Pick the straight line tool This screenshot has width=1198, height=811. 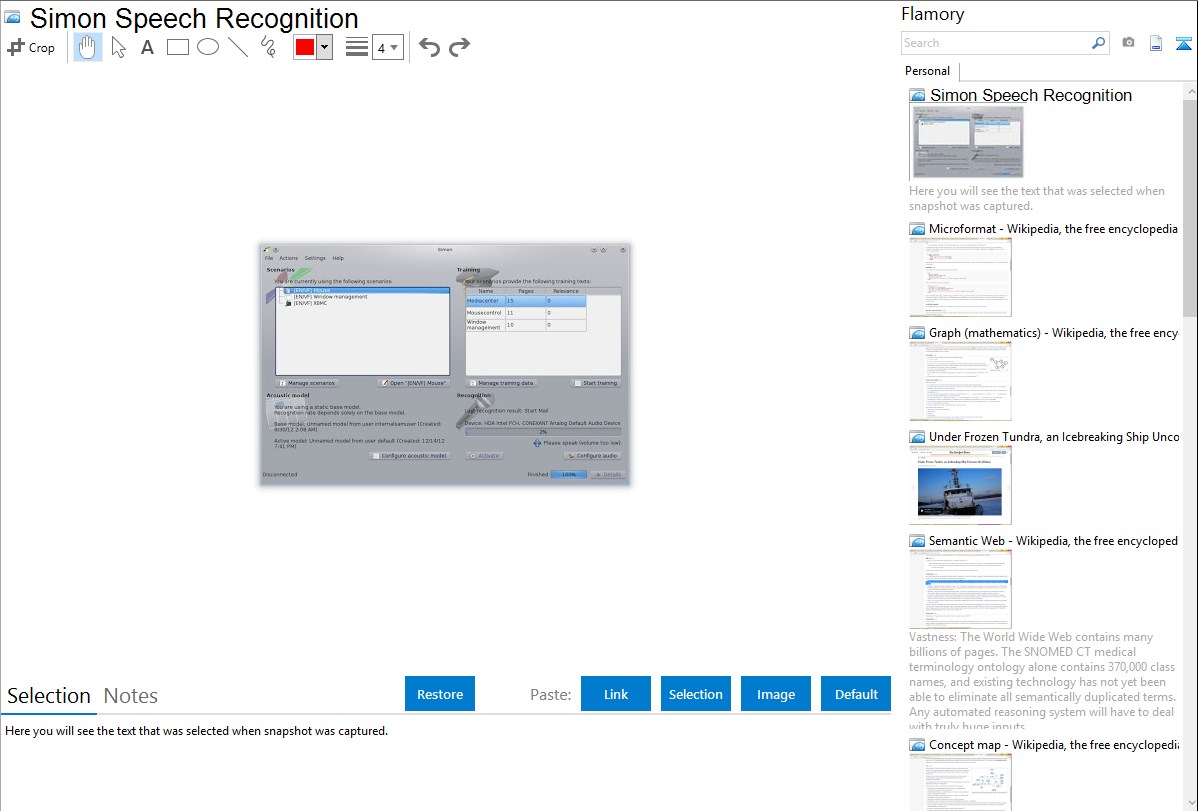click(238, 47)
